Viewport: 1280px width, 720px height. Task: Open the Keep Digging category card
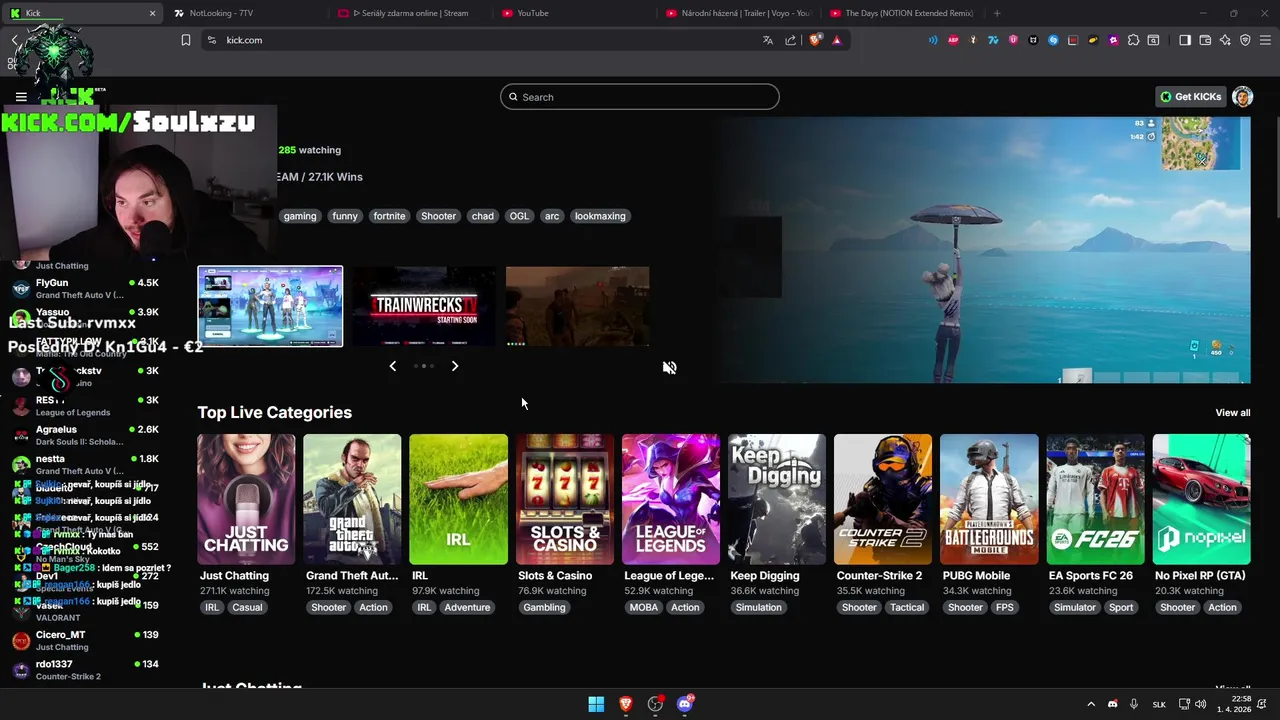coord(777,499)
